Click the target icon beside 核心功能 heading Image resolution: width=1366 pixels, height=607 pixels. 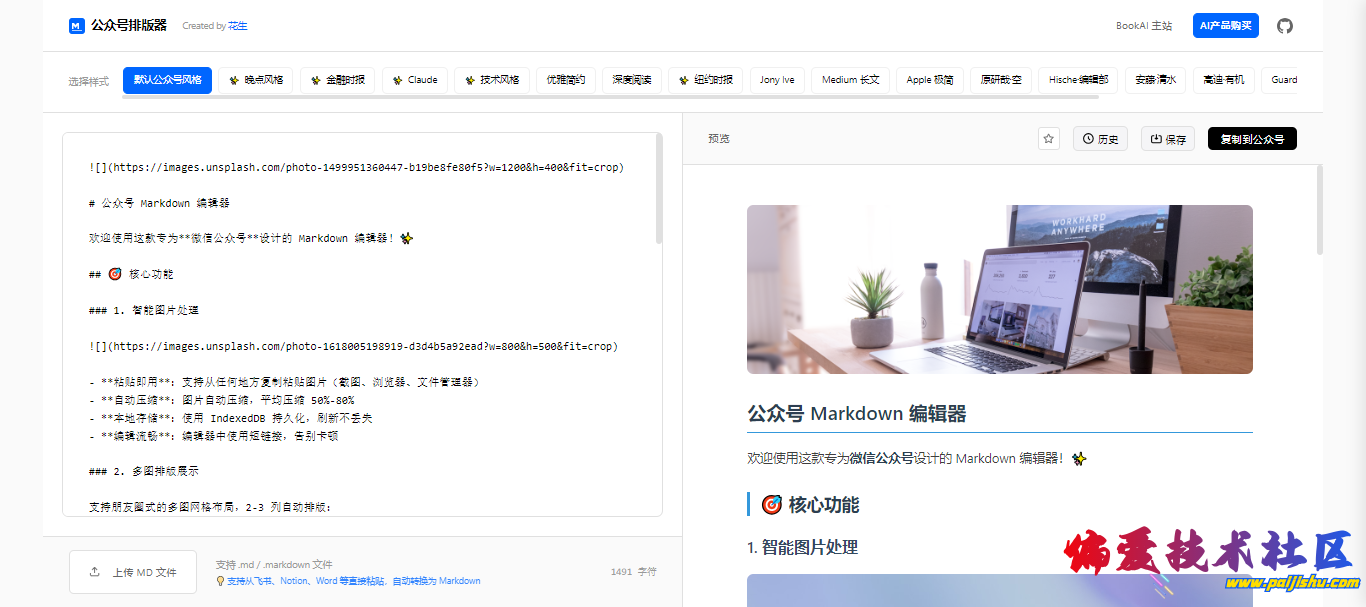pos(771,505)
